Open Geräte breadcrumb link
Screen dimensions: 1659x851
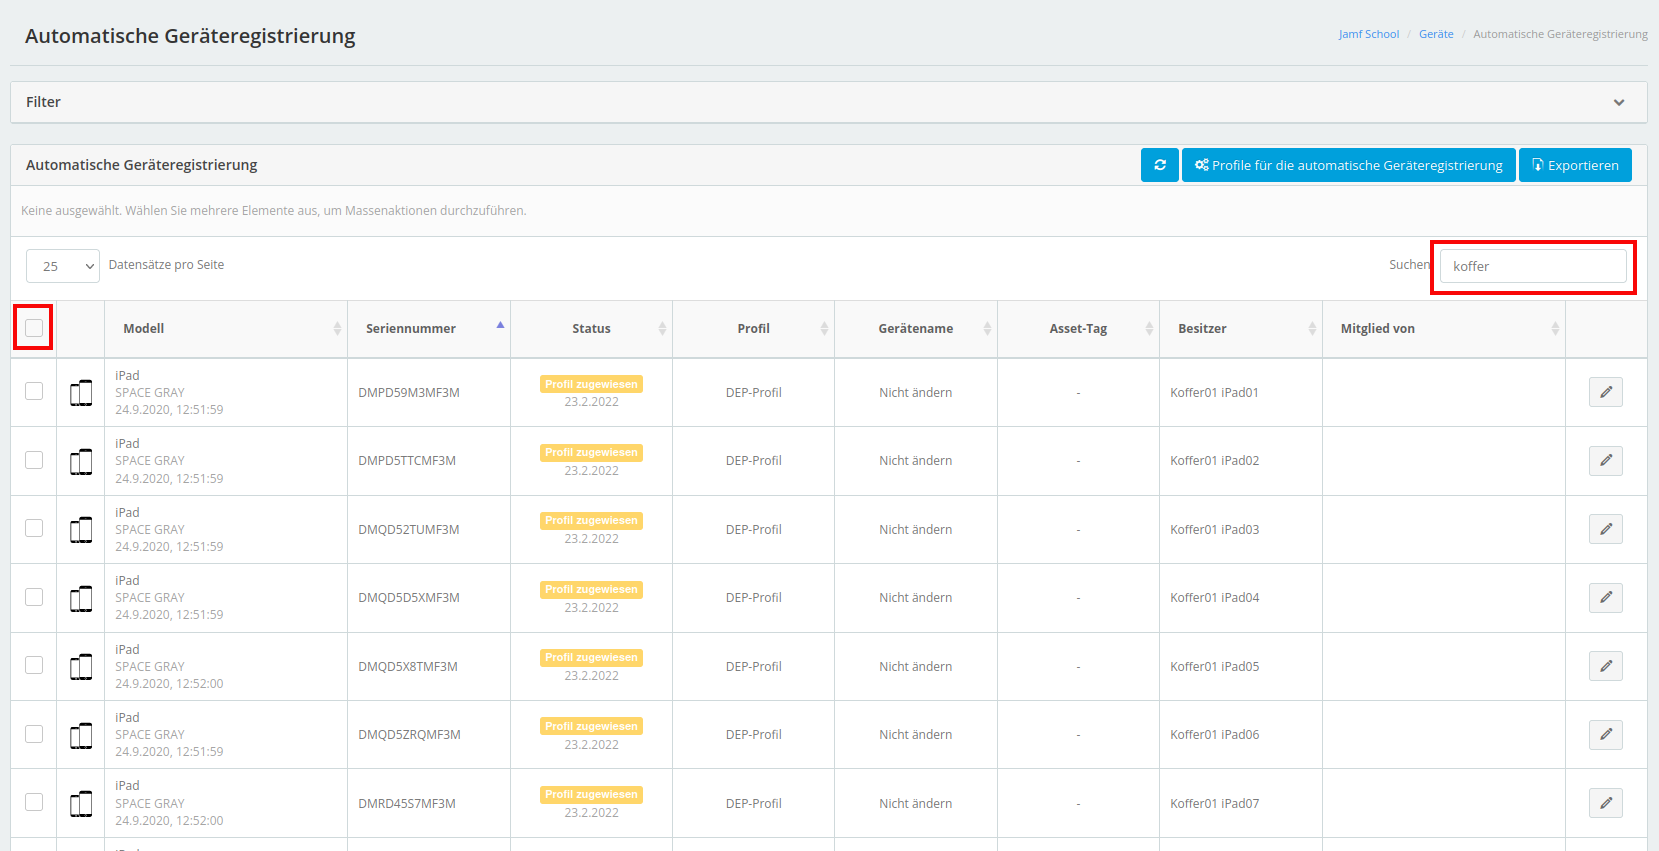coord(1436,34)
